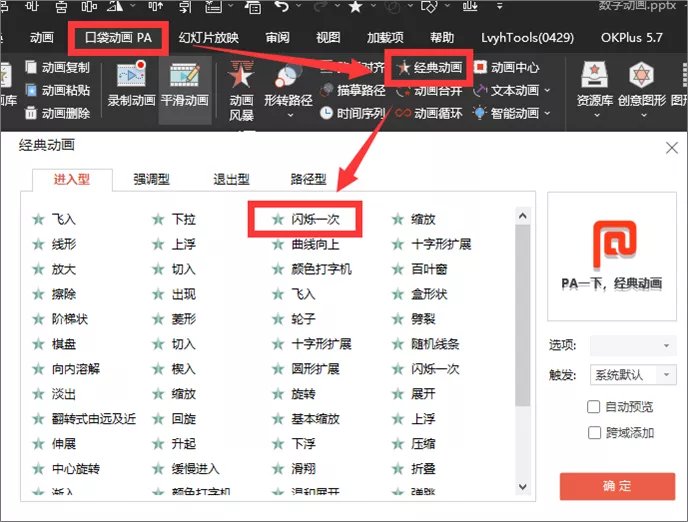The height and width of the screenshot is (522, 688).
Task: Click the PA classic animation preview thumbnail
Action: point(612,257)
